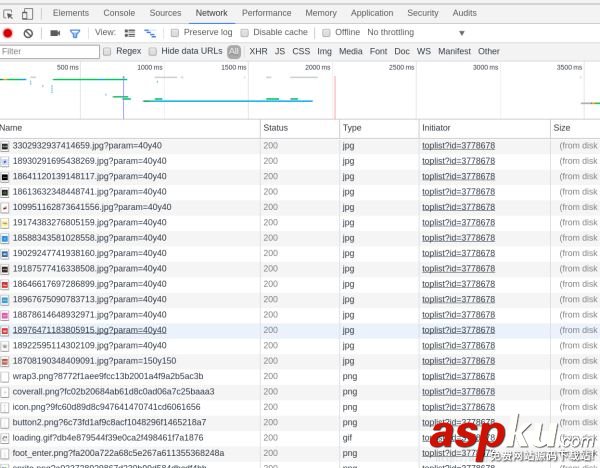Sort by the Name column header
600x468 pixels.
coord(130,128)
